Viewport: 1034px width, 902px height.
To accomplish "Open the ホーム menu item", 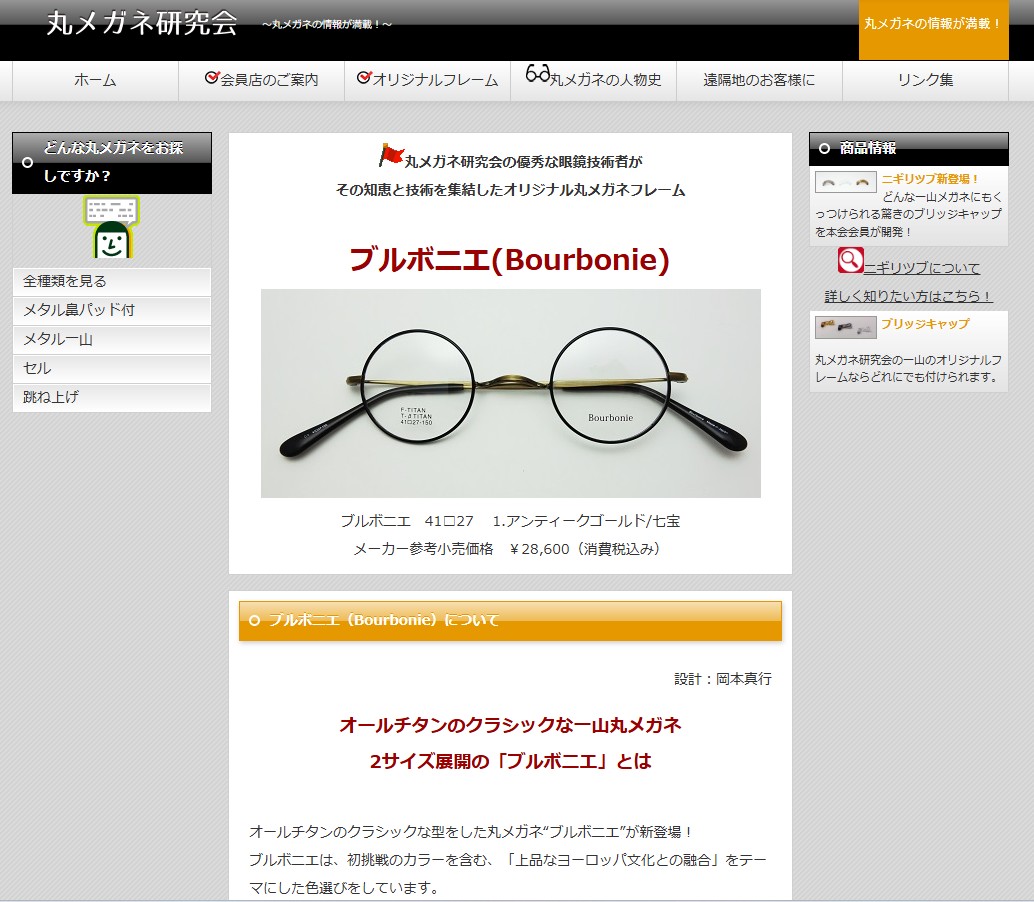I will [x=95, y=80].
